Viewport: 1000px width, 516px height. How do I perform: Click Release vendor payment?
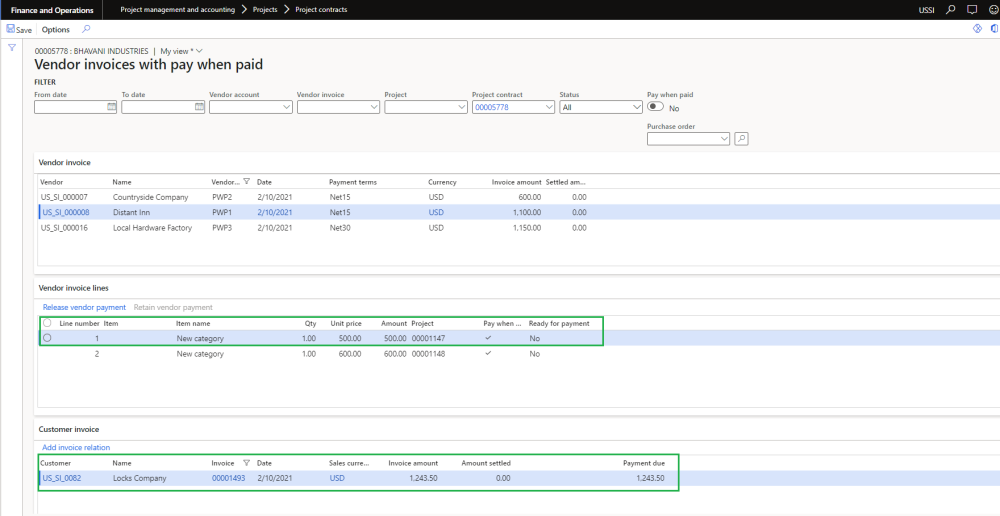84,307
